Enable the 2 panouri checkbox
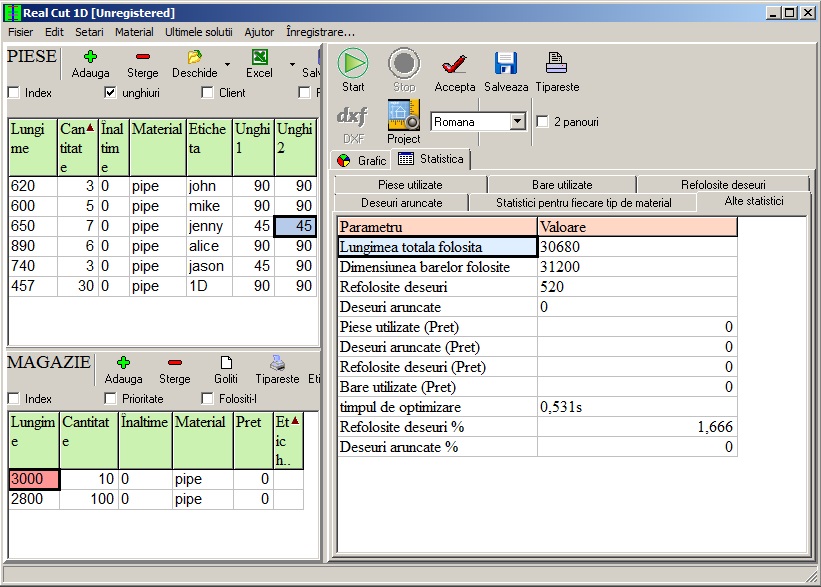821x587 pixels. click(543, 122)
